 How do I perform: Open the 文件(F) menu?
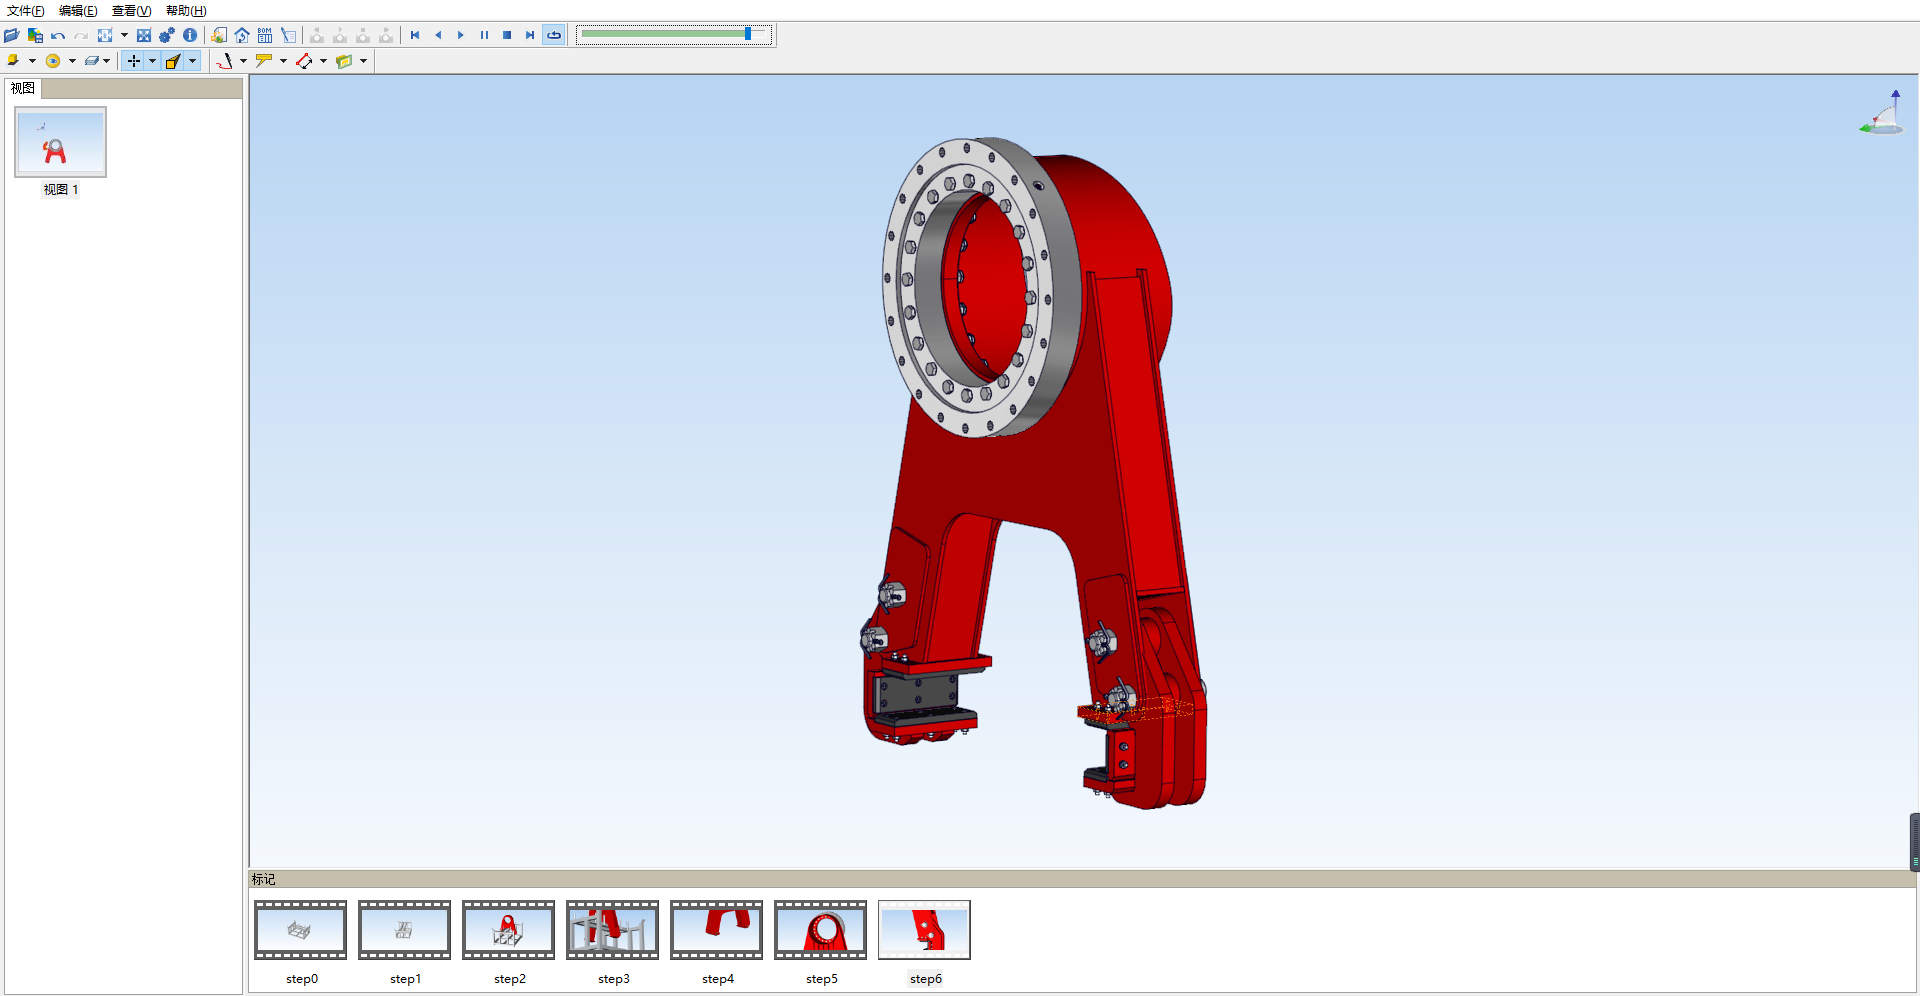click(25, 11)
